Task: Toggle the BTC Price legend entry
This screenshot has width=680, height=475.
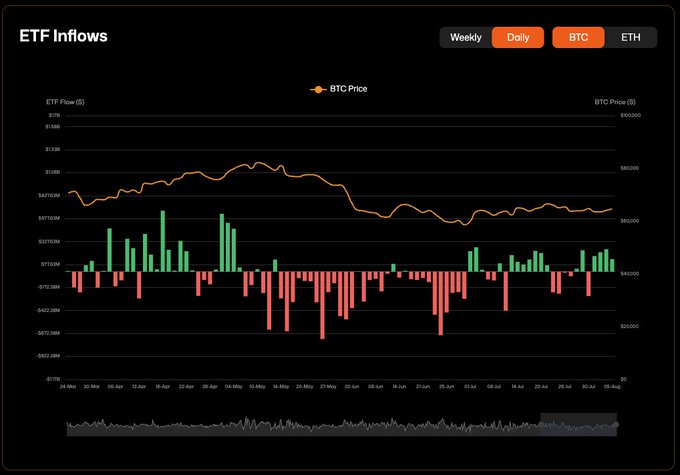Action: tap(339, 89)
